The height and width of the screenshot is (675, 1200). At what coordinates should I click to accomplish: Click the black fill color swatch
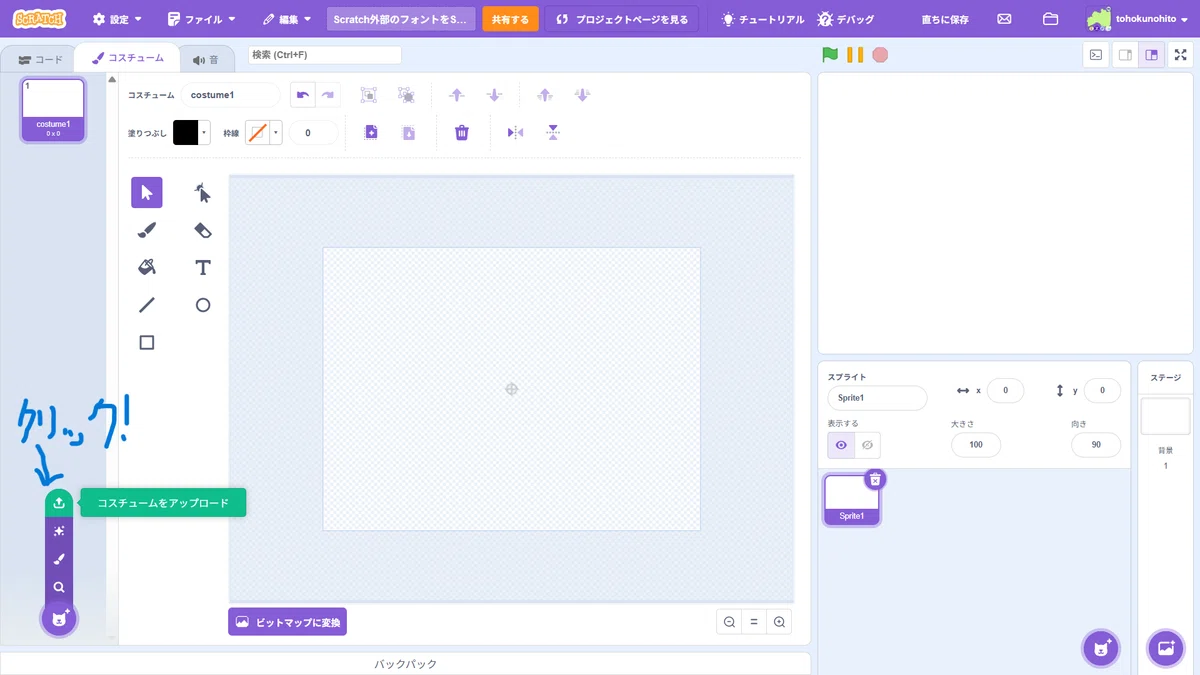186,132
